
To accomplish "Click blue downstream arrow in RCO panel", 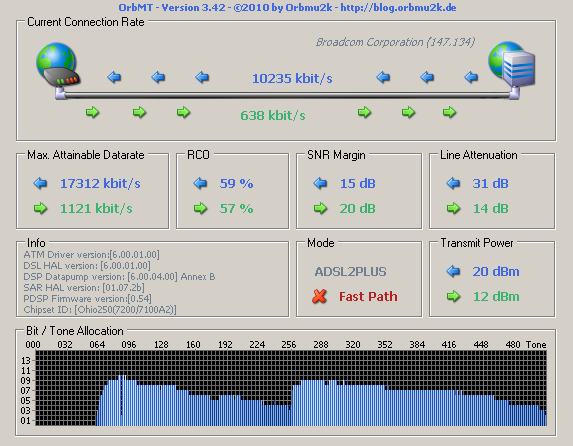I will [x=200, y=183].
